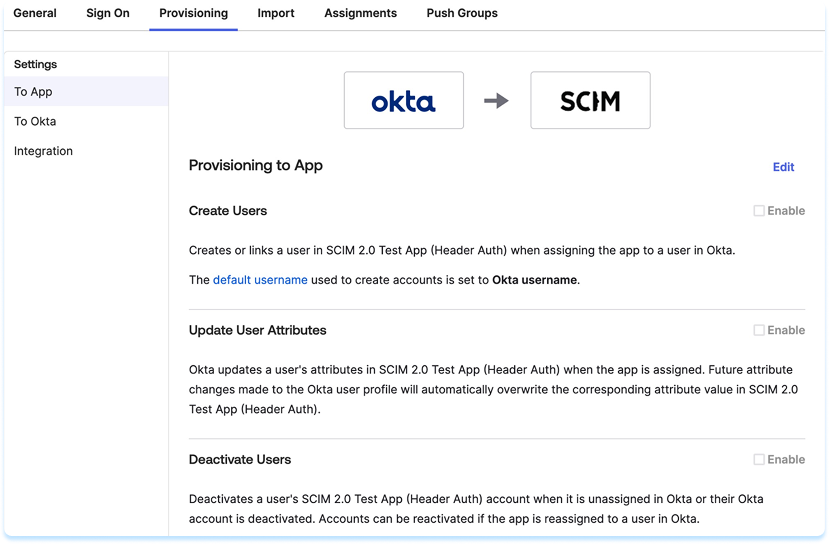Click the Create Users section title

(x=228, y=211)
